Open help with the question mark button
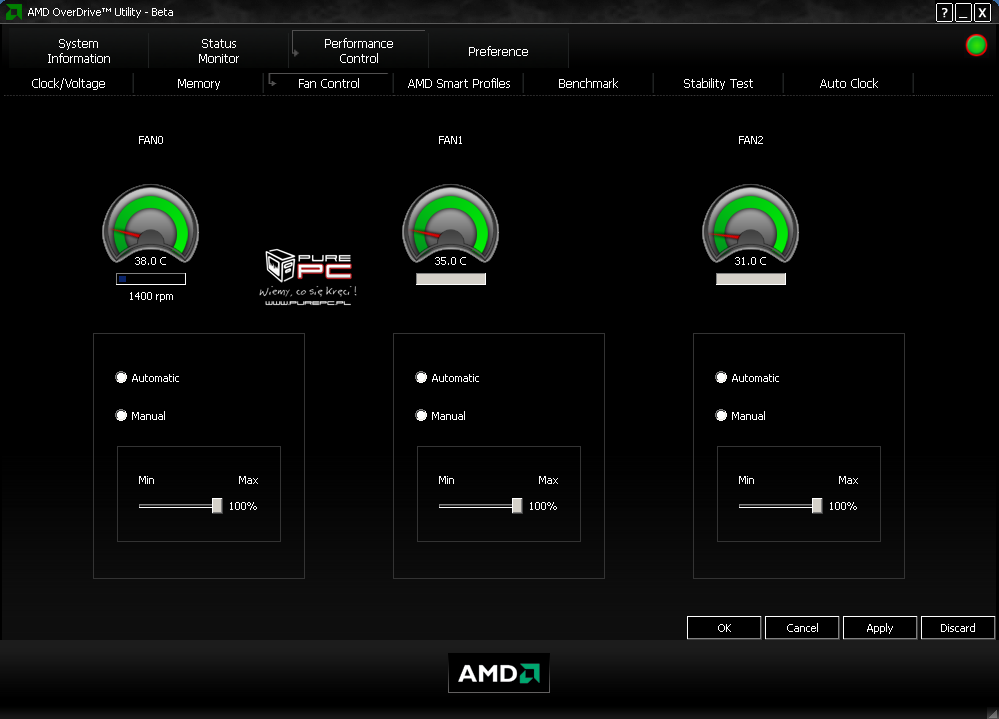 point(944,12)
